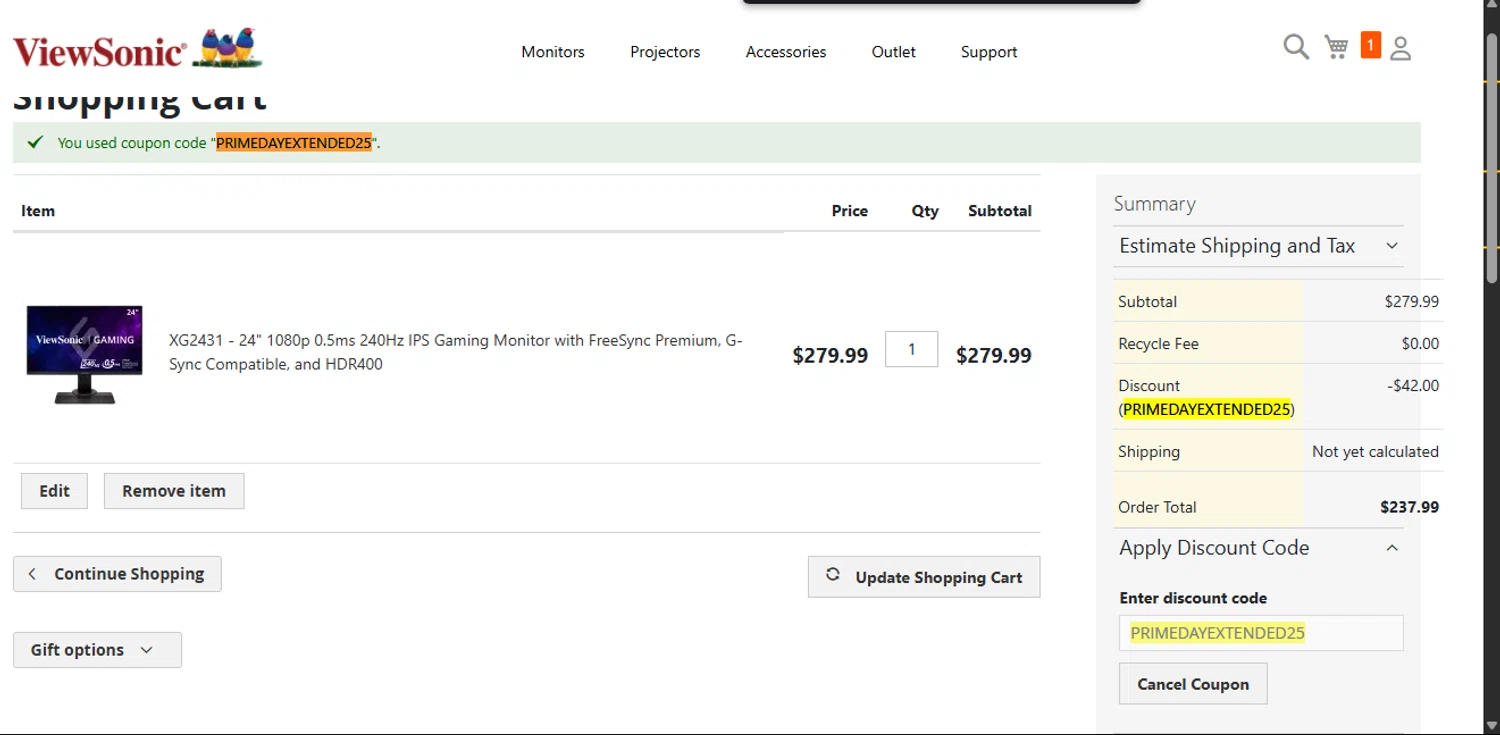Click the quantity field showing 1
Screen dimensions: 1500x735
(911, 349)
